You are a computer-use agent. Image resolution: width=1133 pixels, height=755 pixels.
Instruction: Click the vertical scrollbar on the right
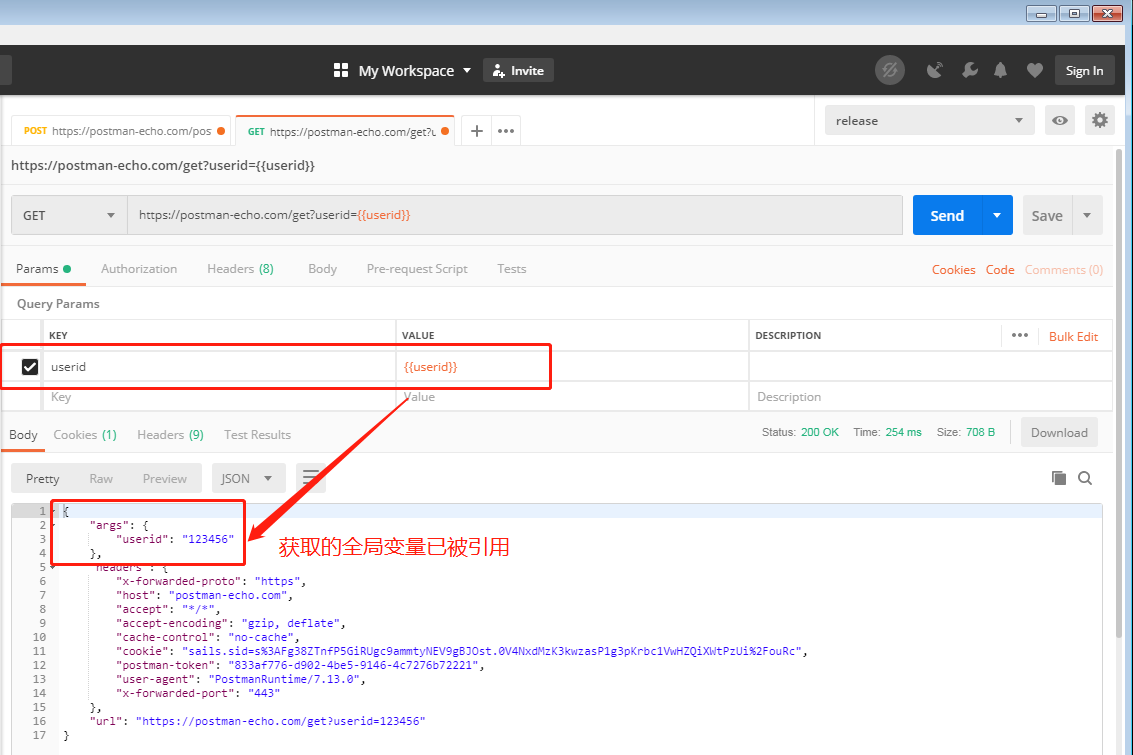(1119, 394)
